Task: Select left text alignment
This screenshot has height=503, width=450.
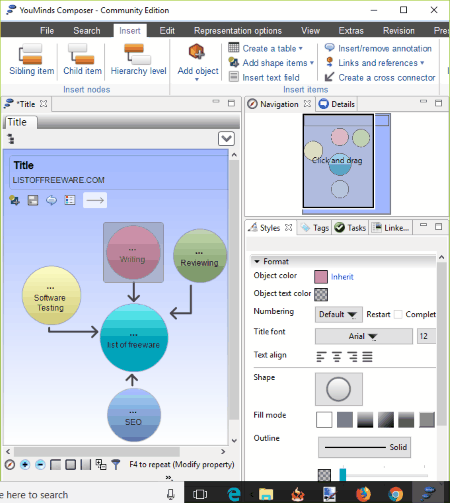Action: click(321, 357)
